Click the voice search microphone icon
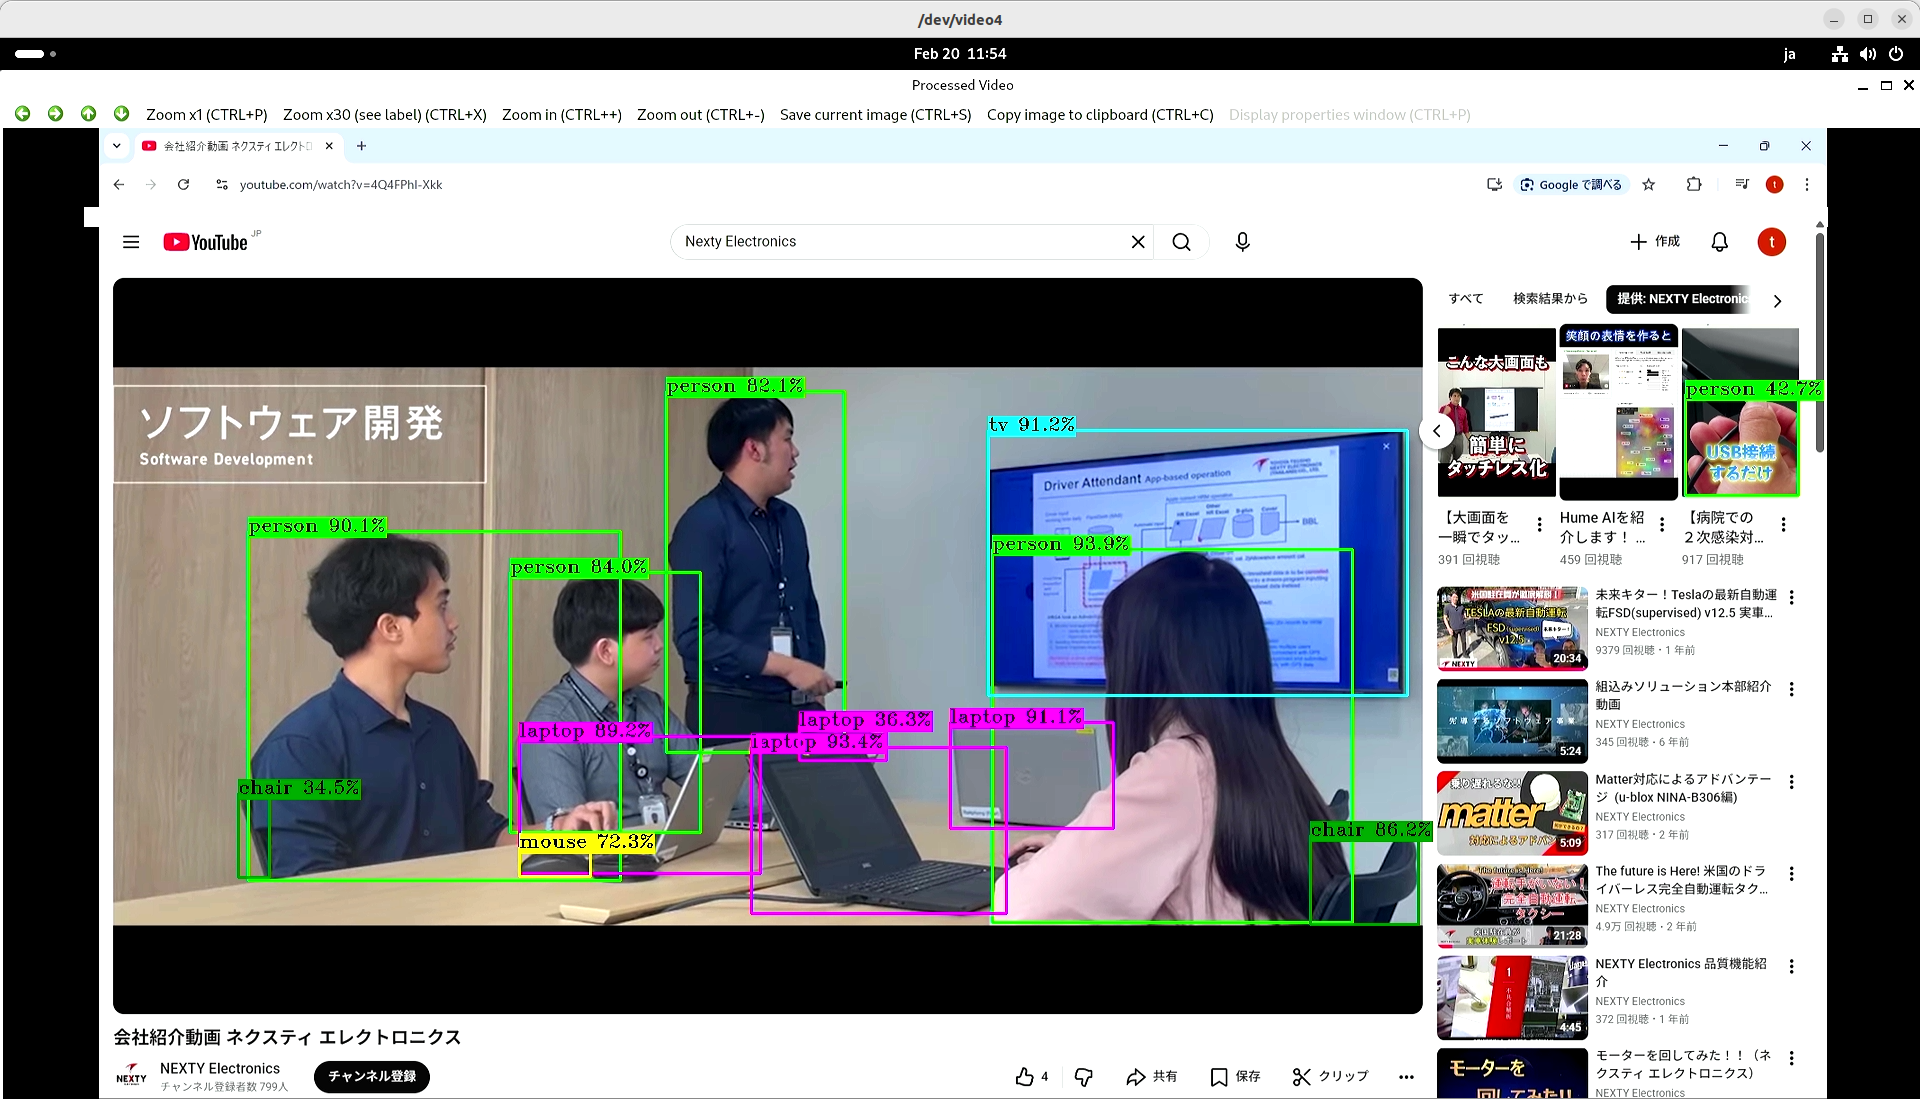 pos(1242,242)
